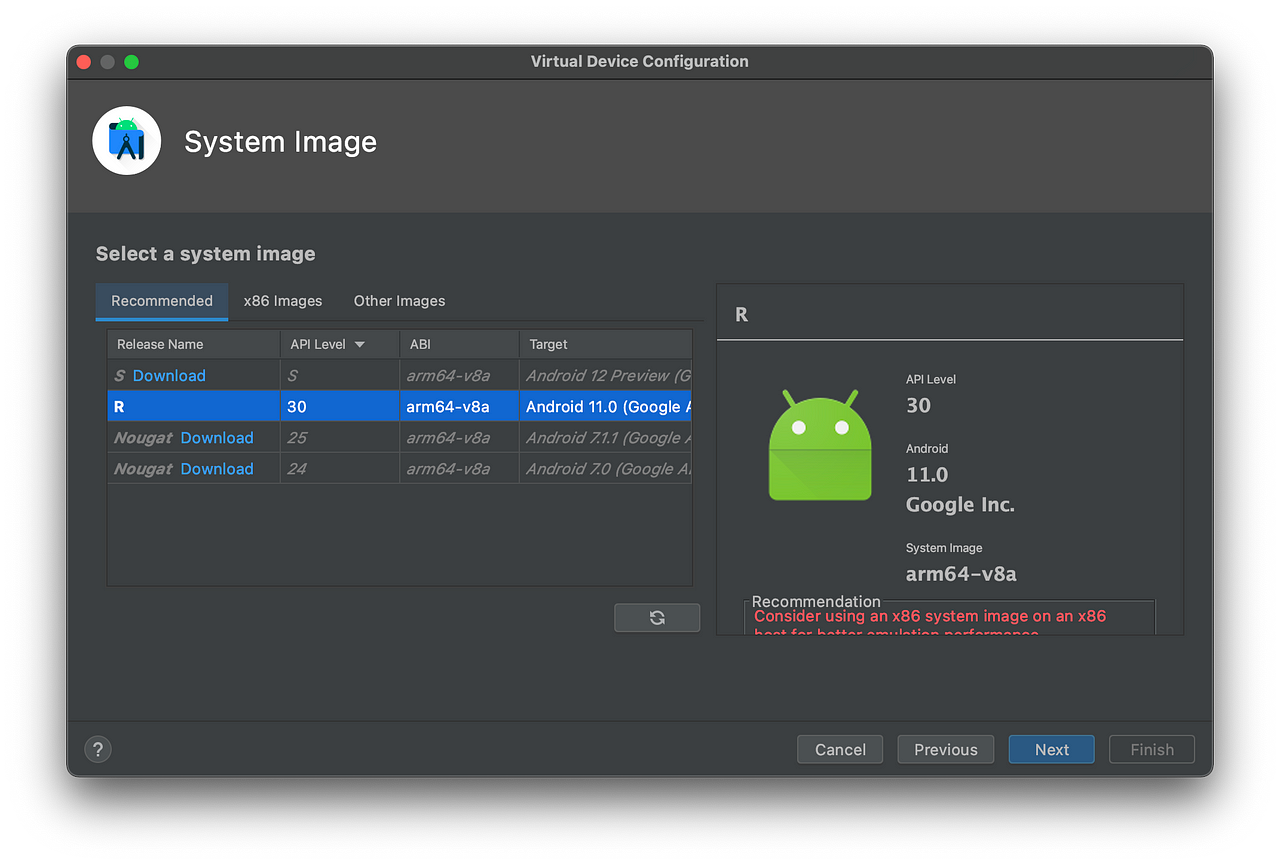Switch to the Recommended tab

click(162, 301)
